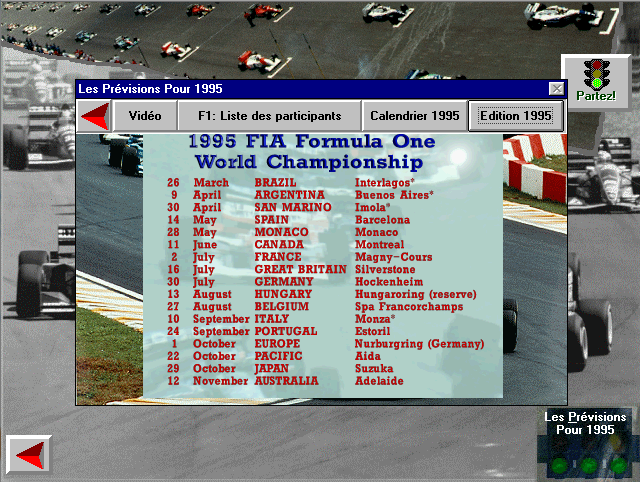Click the Monza* circuit name

tap(375, 319)
